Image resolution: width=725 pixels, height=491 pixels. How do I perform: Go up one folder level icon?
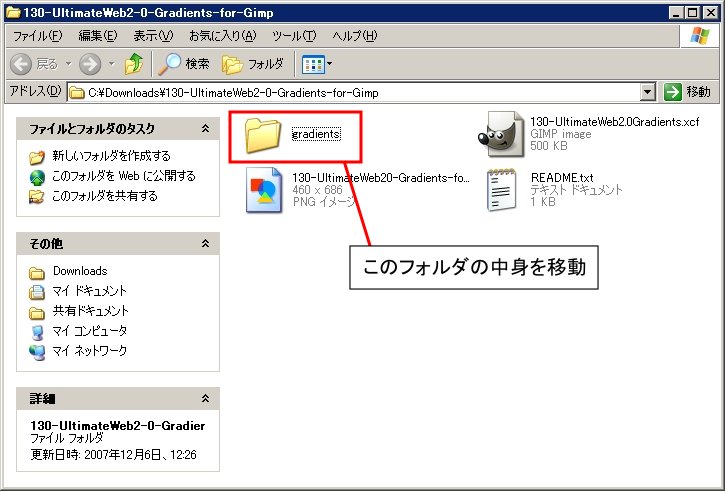134,64
